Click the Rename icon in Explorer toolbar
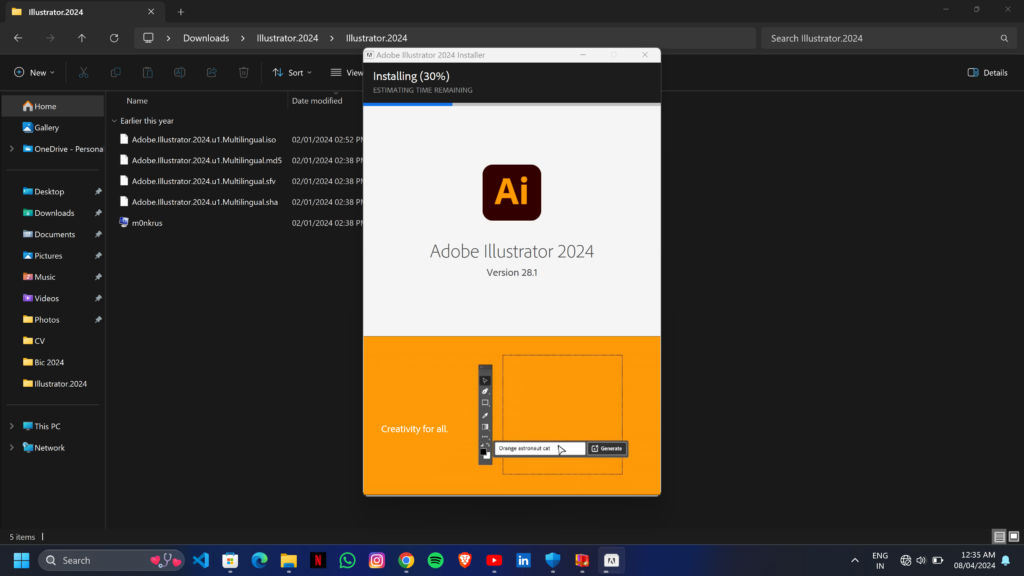Image resolution: width=1024 pixels, height=576 pixels. click(180, 72)
